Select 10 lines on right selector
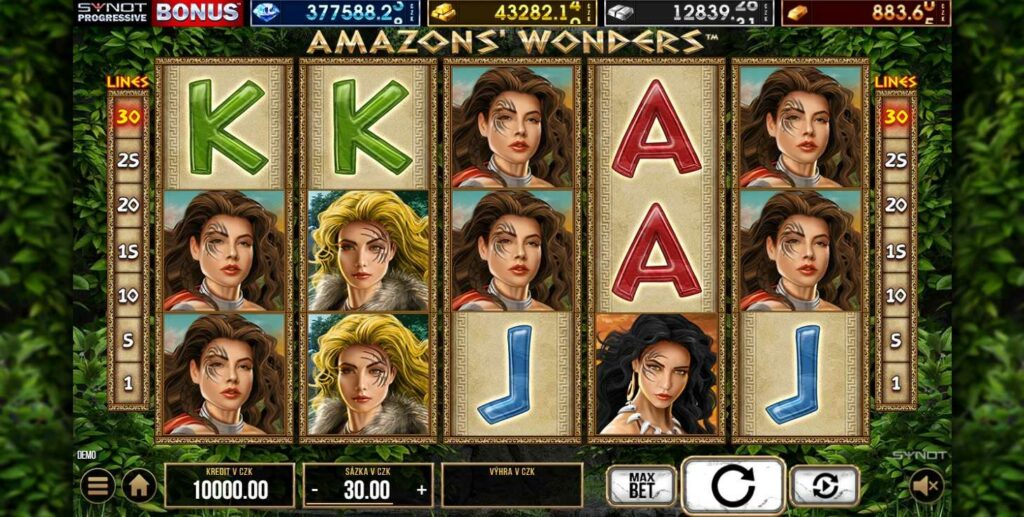The height and width of the screenshot is (517, 1024). pos(896,295)
